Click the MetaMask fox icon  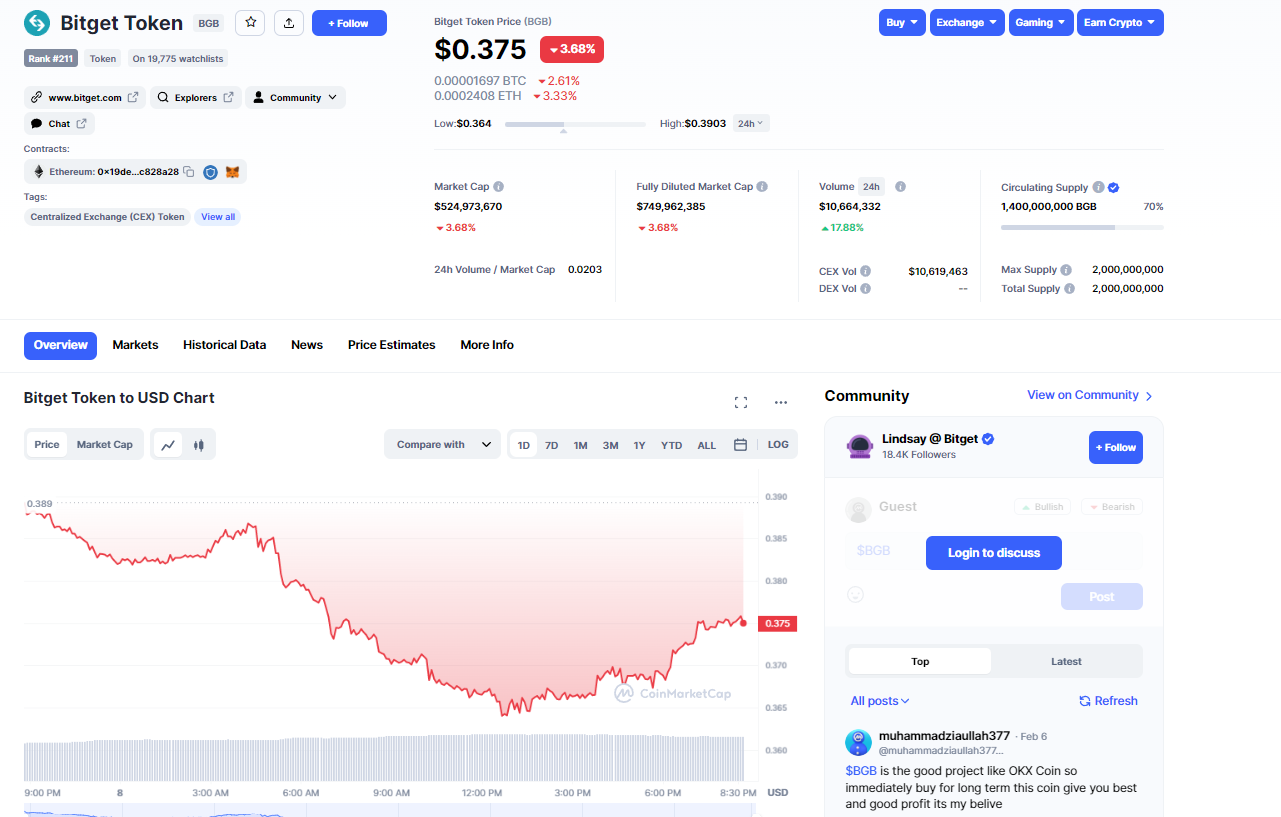click(232, 172)
